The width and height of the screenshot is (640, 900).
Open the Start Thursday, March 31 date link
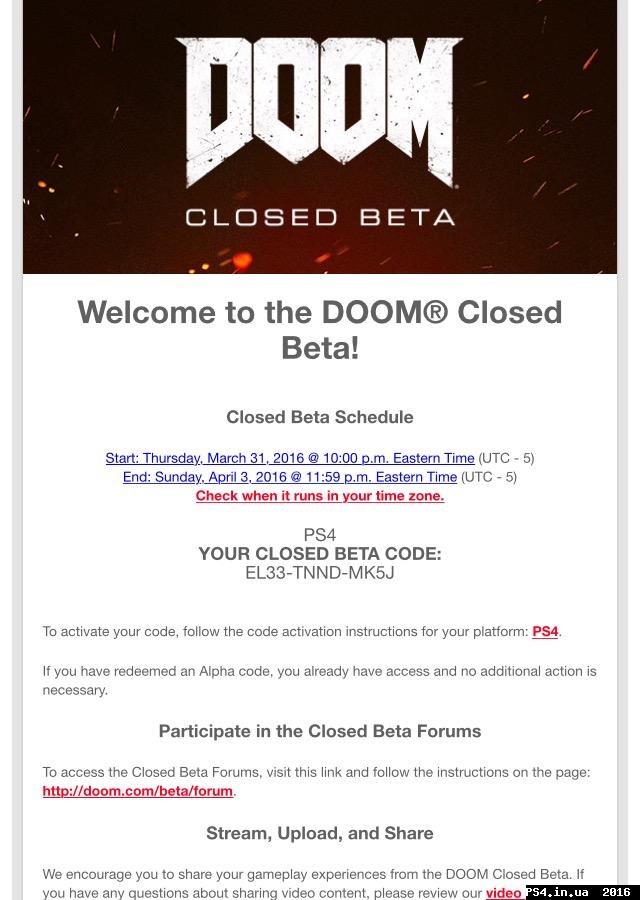pyautogui.click(x=290, y=458)
